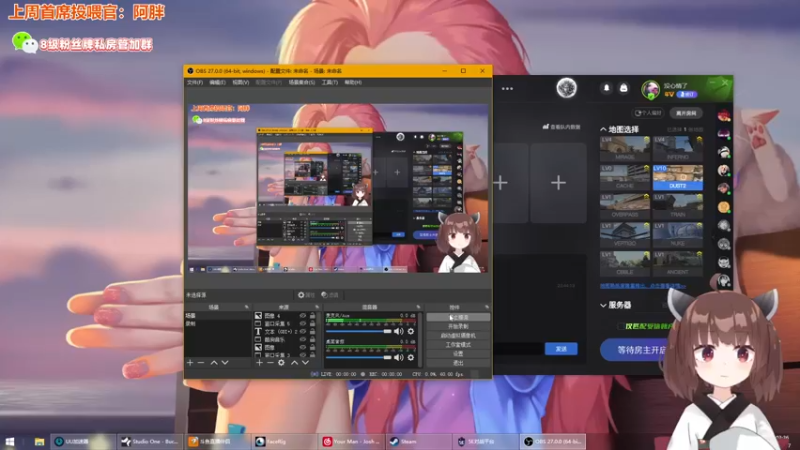Viewport: 800px width, 450px height.
Task: Mute the desktop audio speaker icon
Action: click(398, 358)
